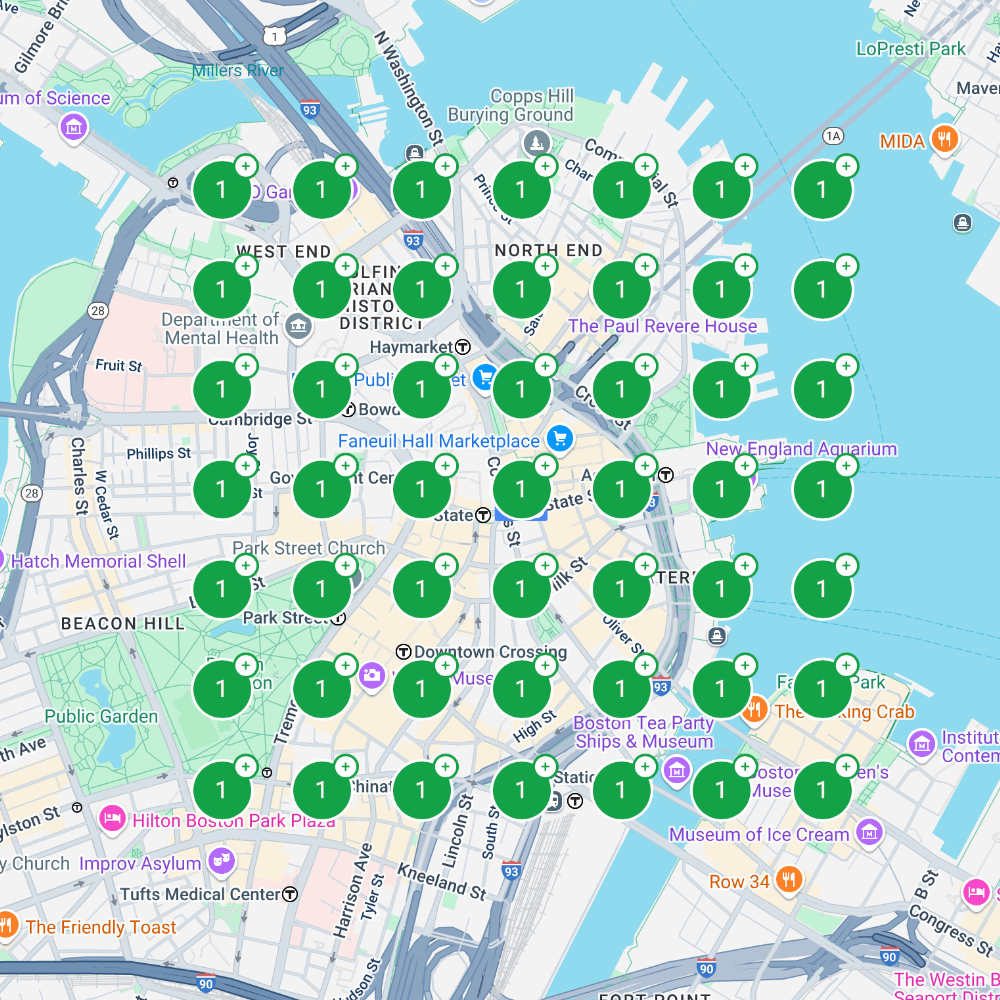Click plus badge on marker by Park Street Church
1000x1000 pixels.
point(346,566)
